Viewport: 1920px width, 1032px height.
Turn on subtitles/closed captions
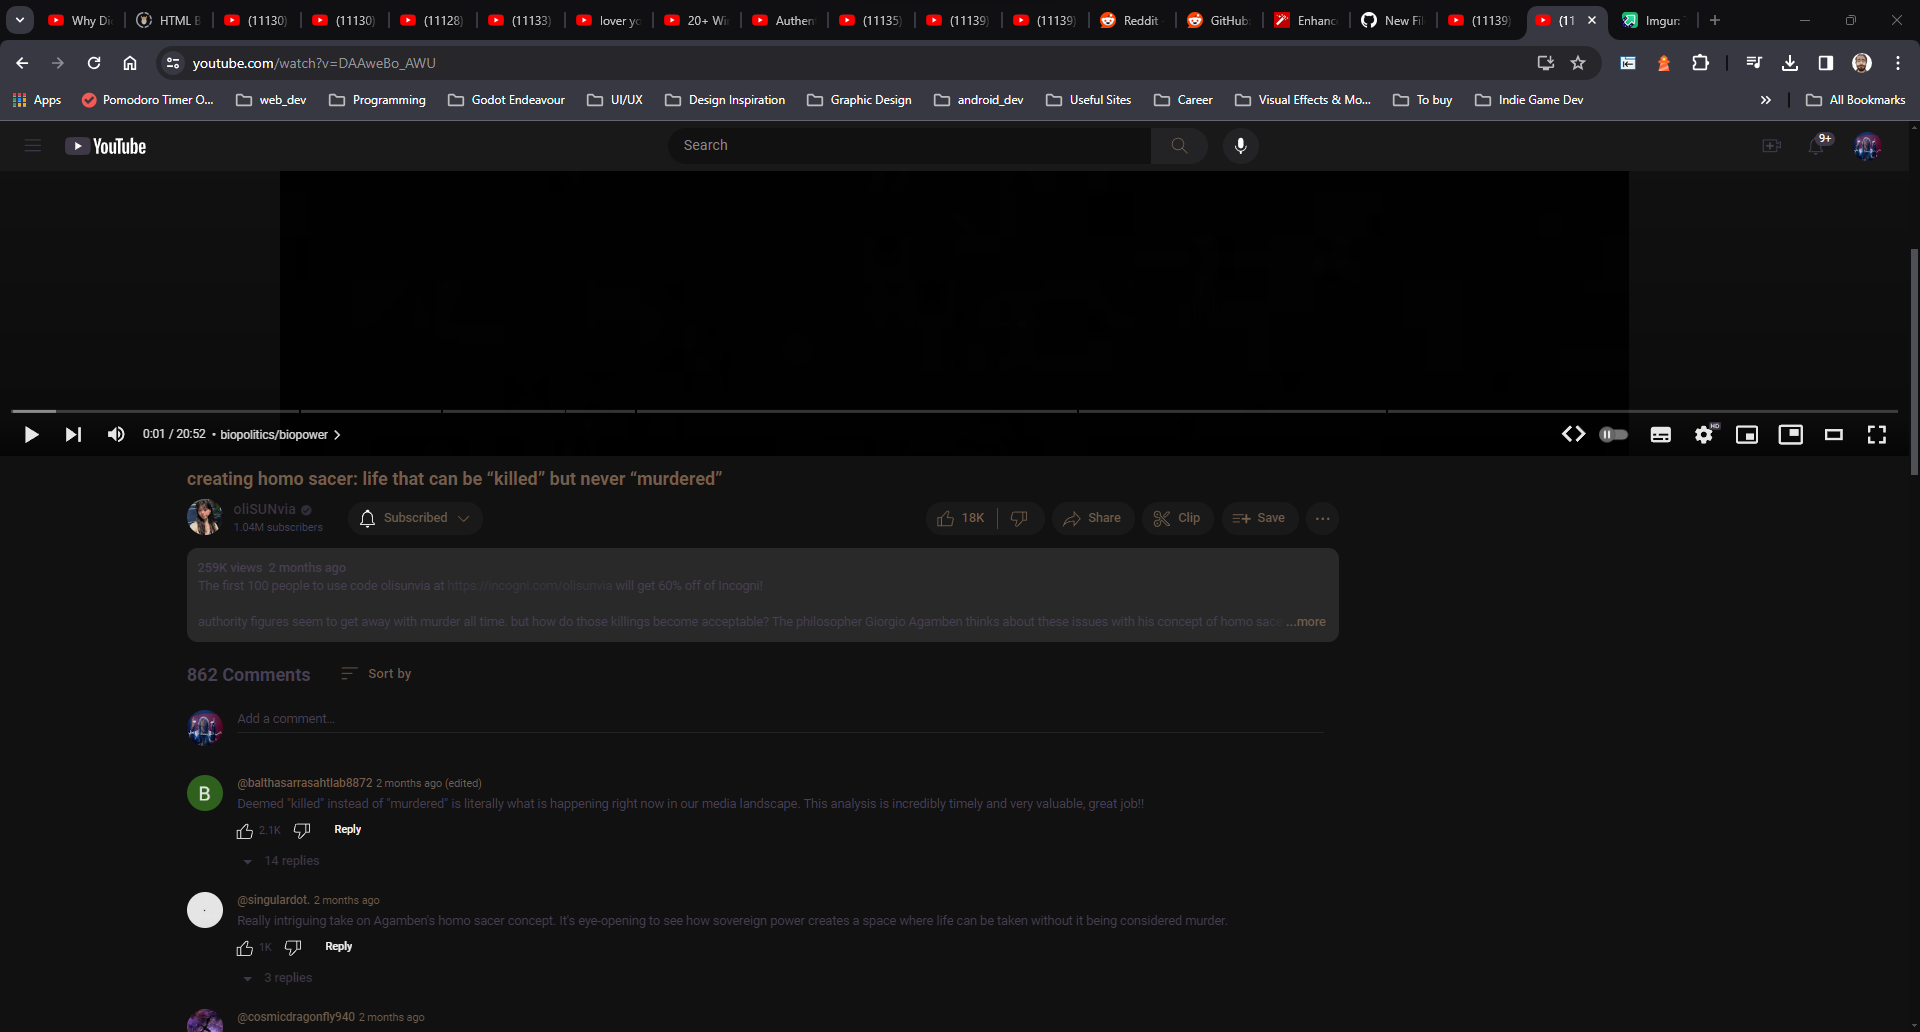click(1661, 434)
